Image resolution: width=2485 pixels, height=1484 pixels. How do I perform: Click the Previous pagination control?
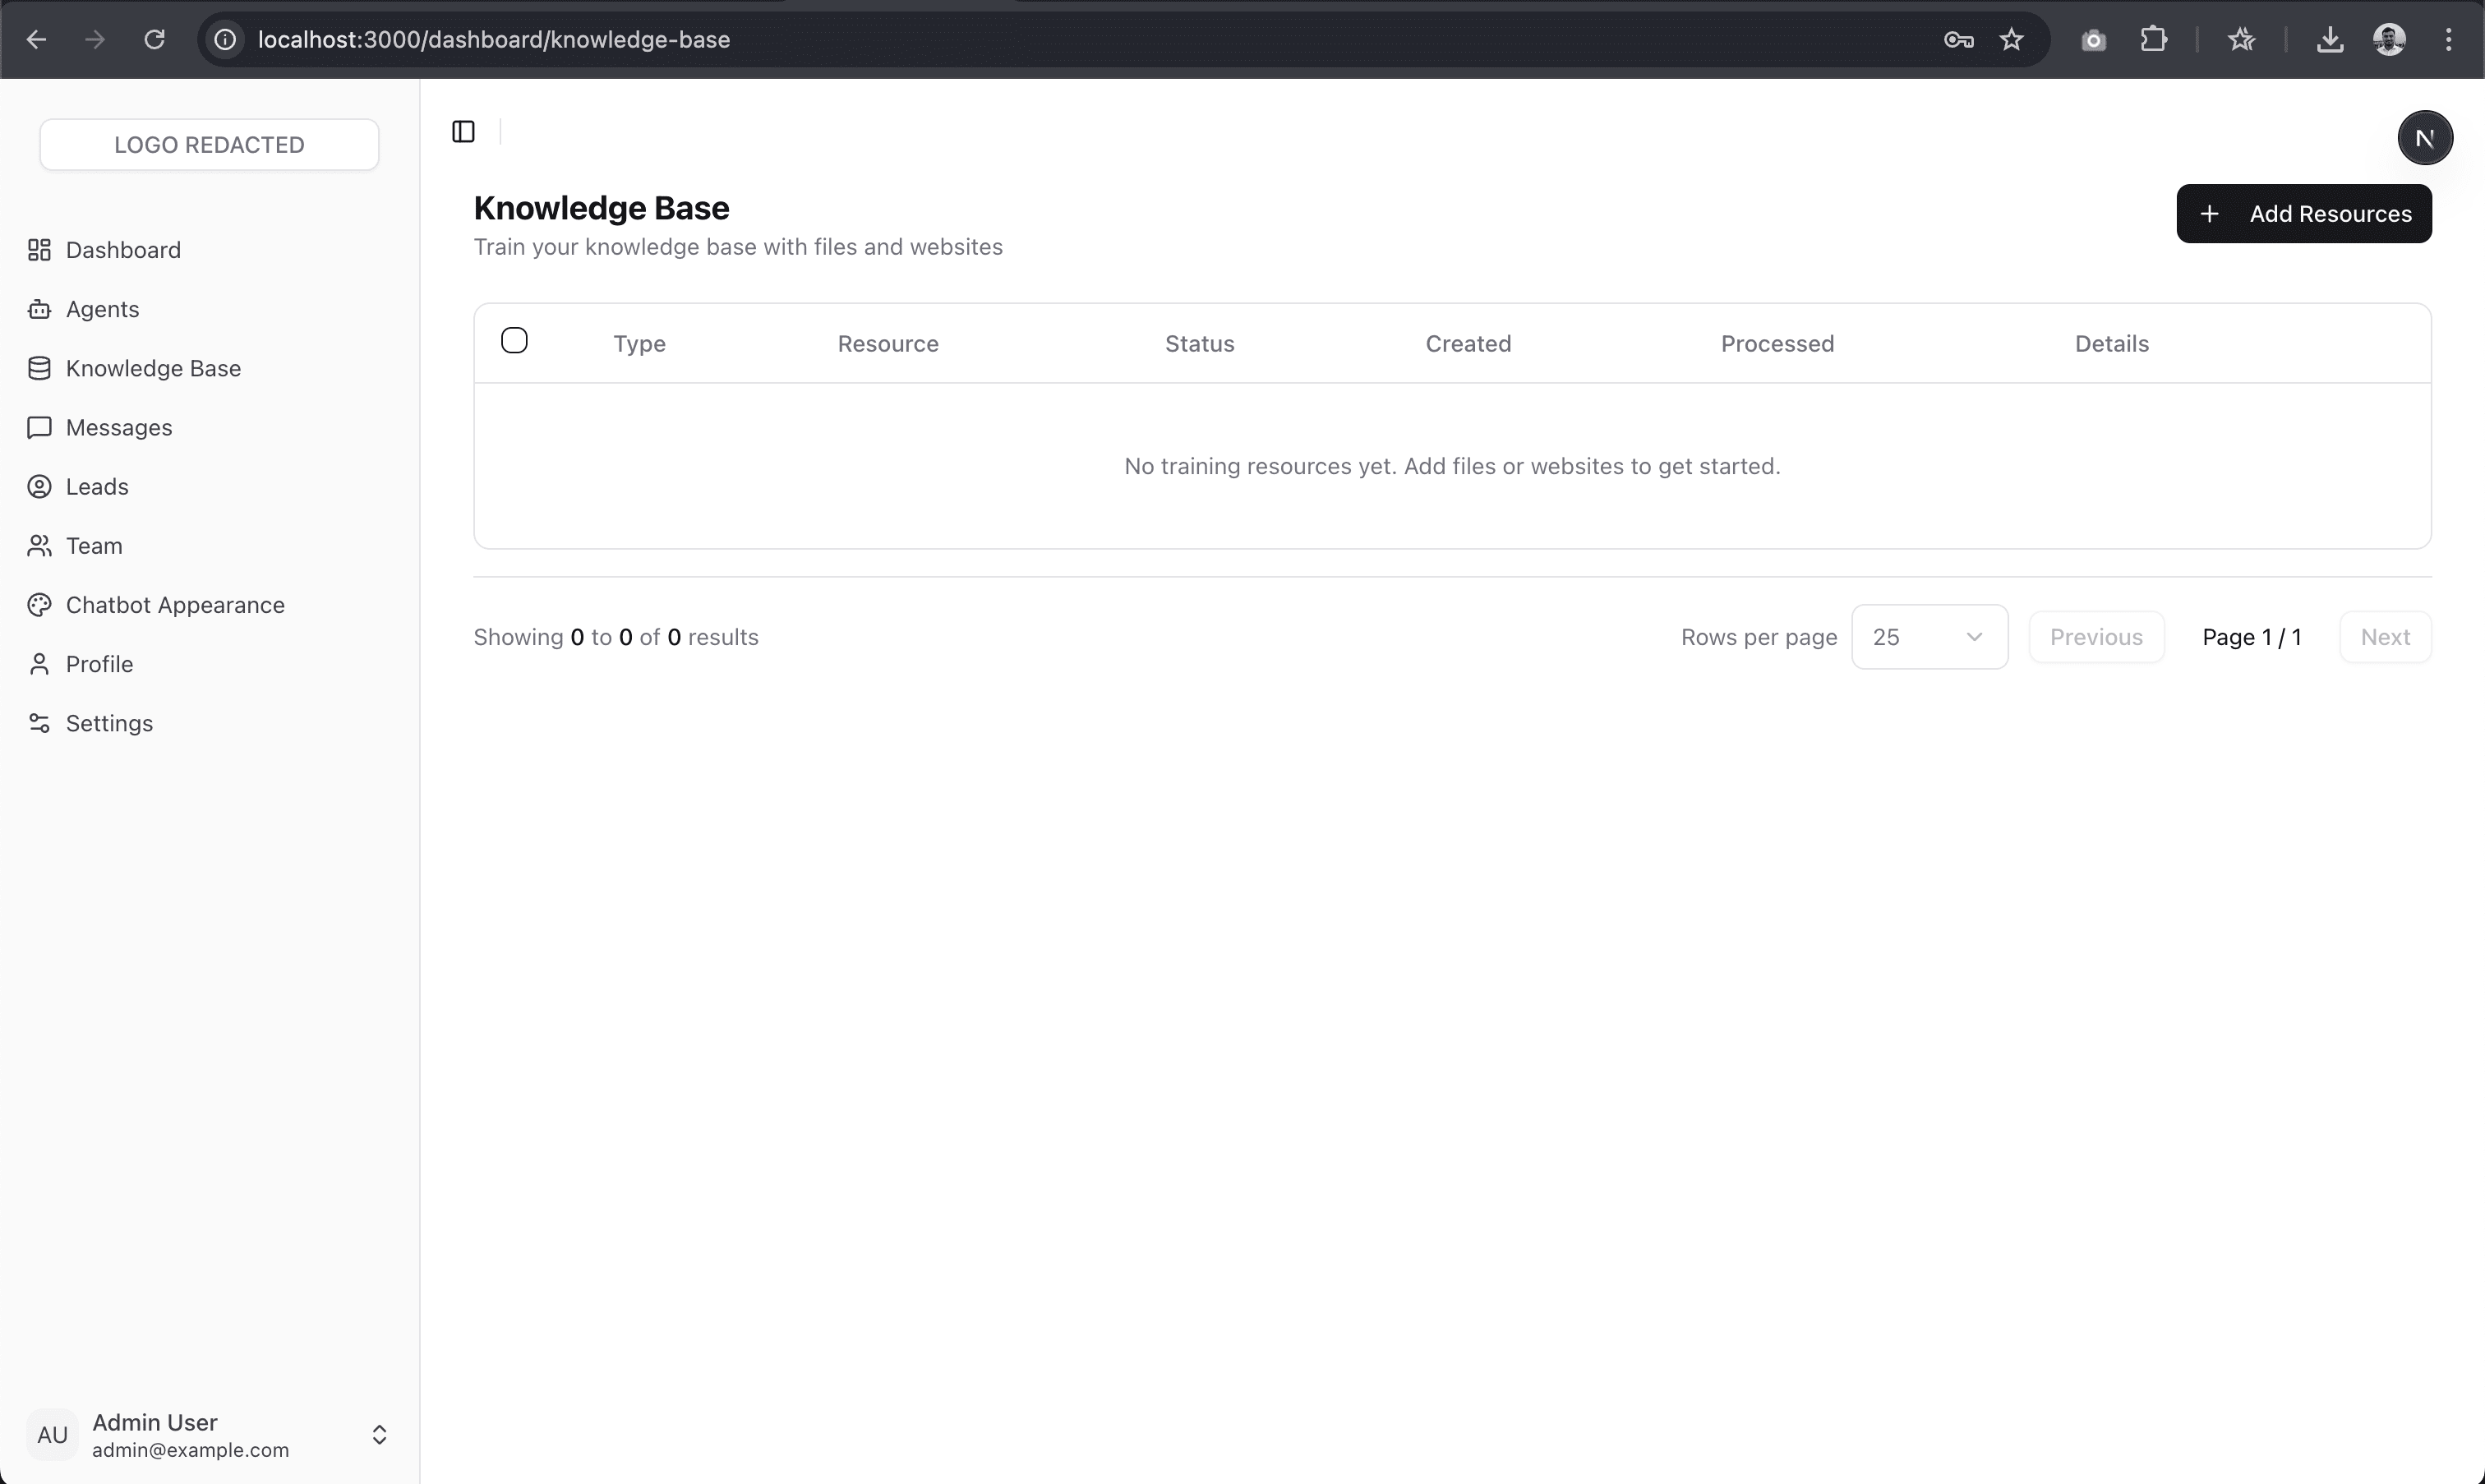pos(2096,637)
